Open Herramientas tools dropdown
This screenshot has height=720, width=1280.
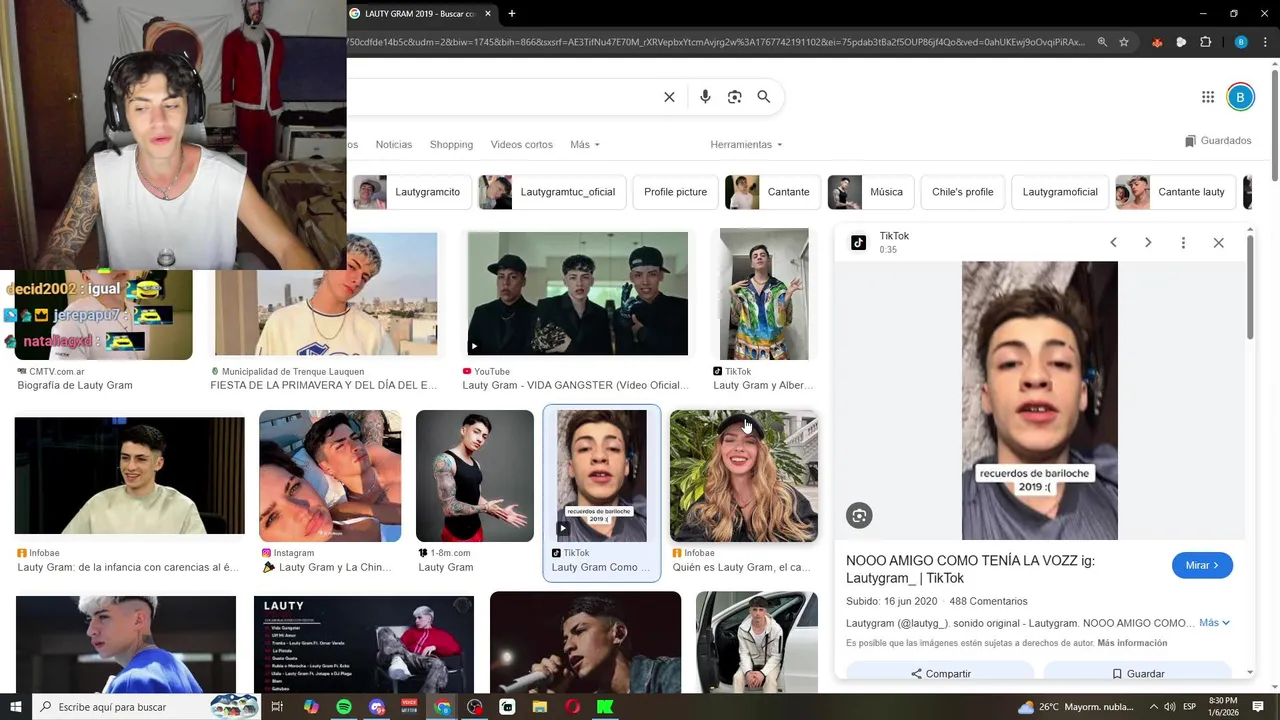(746, 145)
